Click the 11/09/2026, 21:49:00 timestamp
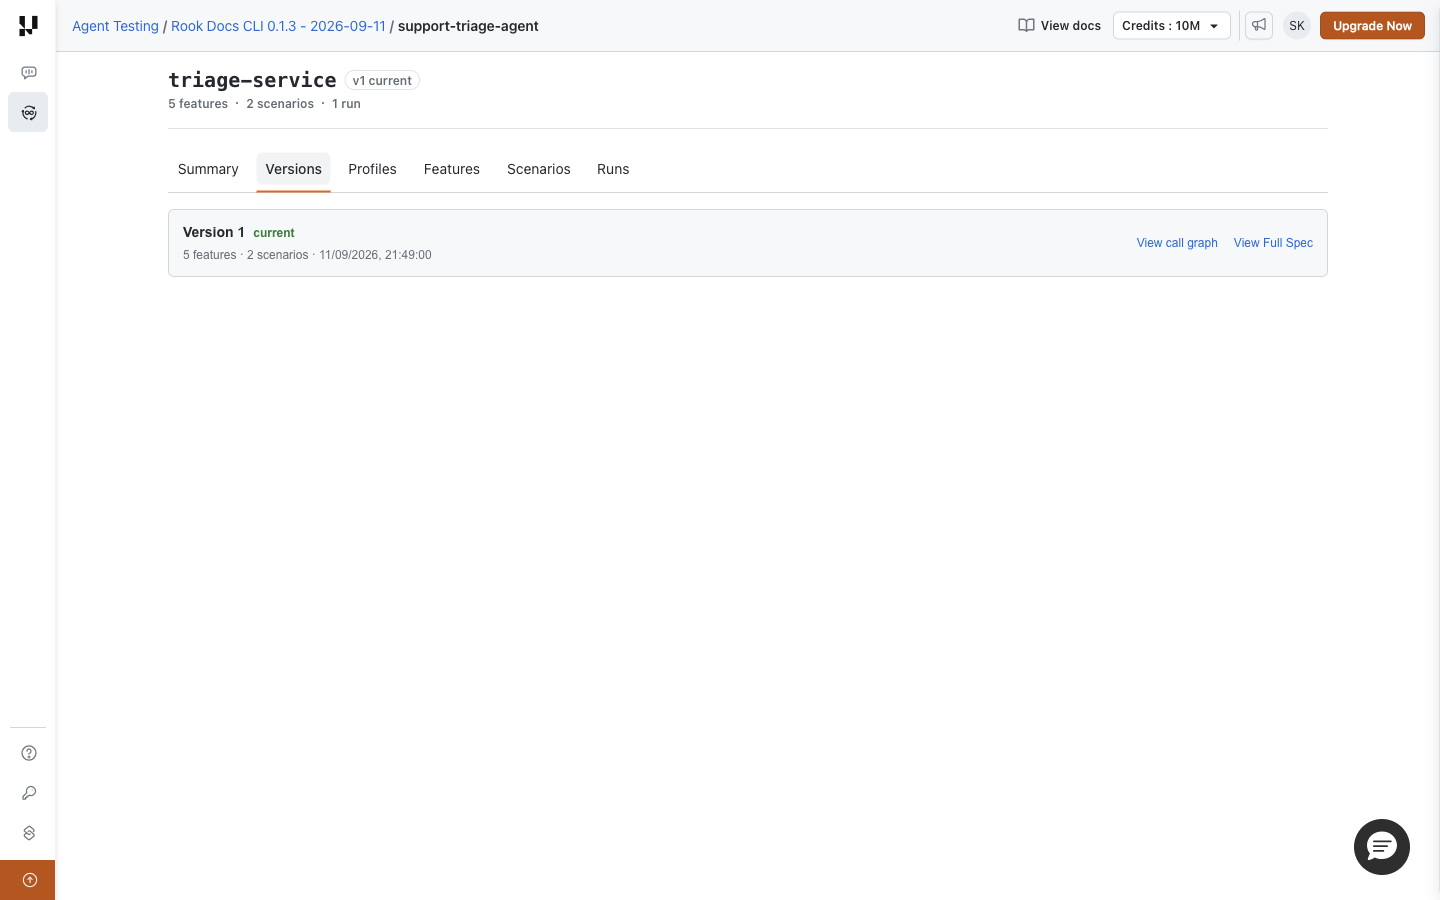This screenshot has width=1440, height=900. [x=375, y=255]
